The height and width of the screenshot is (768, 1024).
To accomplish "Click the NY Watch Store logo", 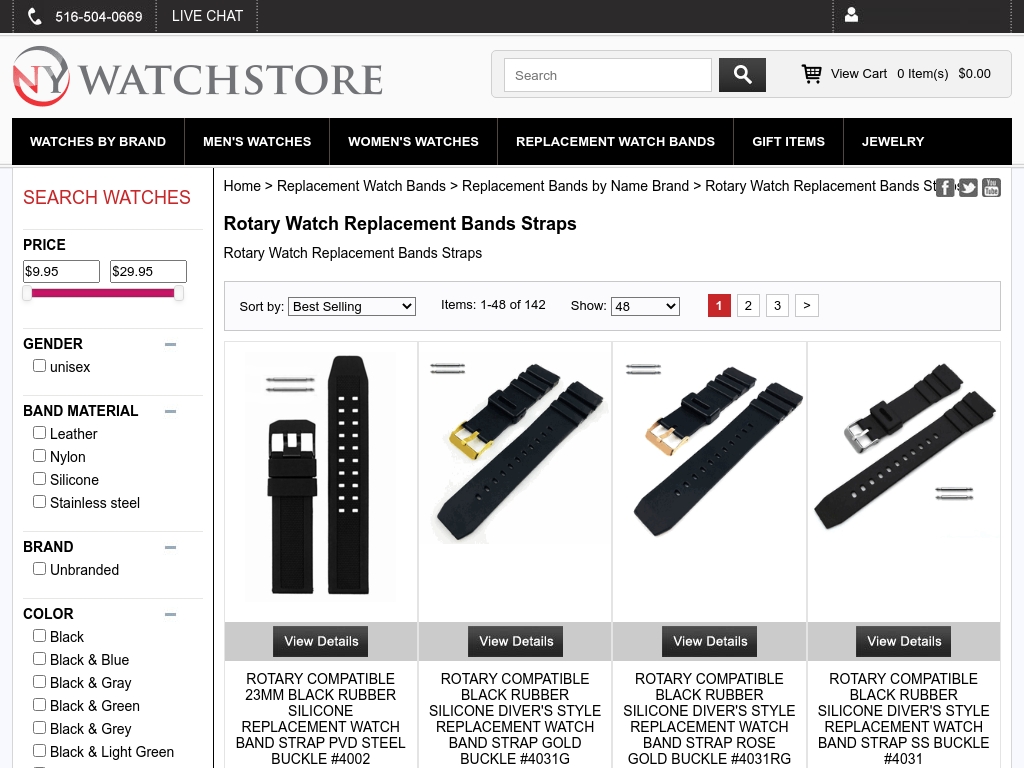I will [x=196, y=76].
